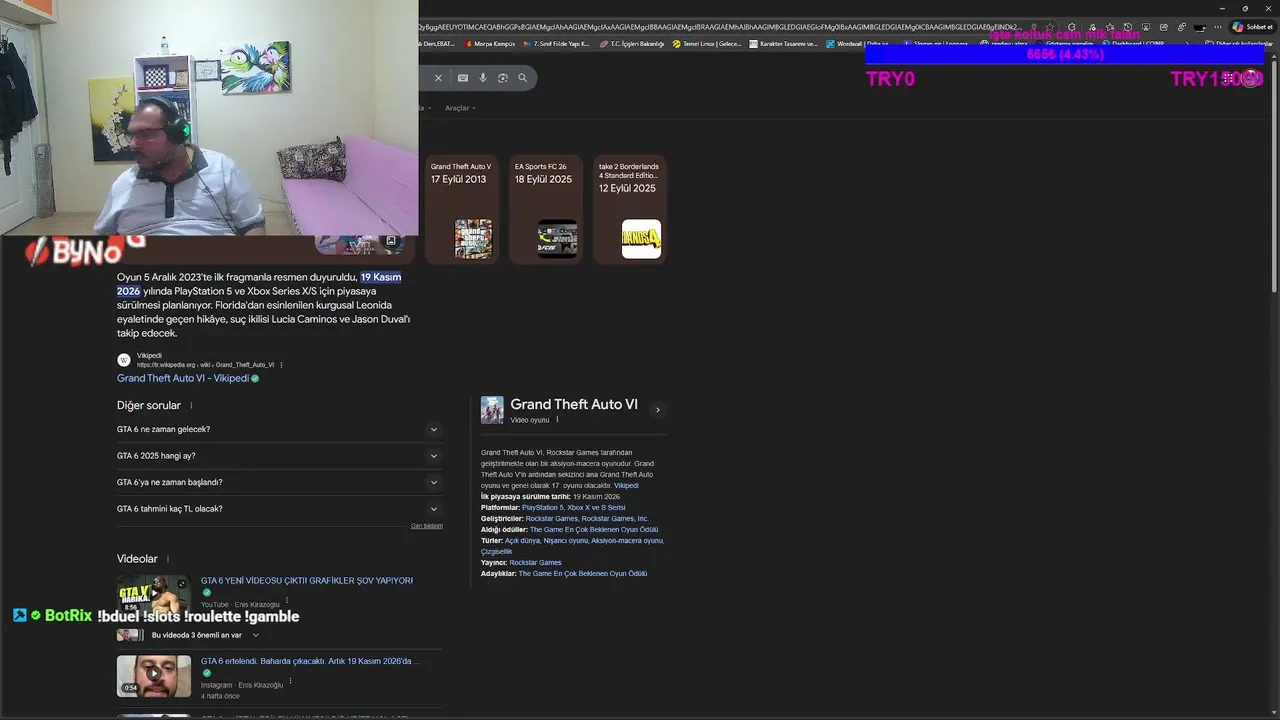Viewport: 1280px width, 720px height.
Task: Open 'Xbox X ve S Serisi' link
Action: pos(596,508)
